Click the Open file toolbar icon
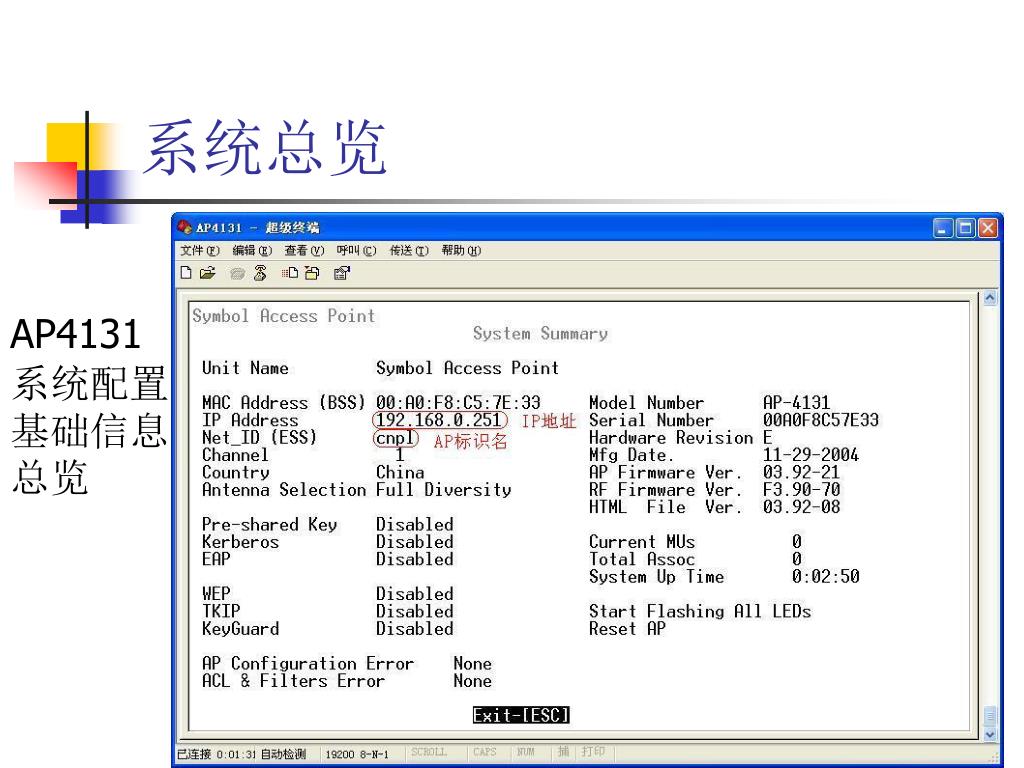This screenshot has width=1024, height=768. [x=208, y=273]
